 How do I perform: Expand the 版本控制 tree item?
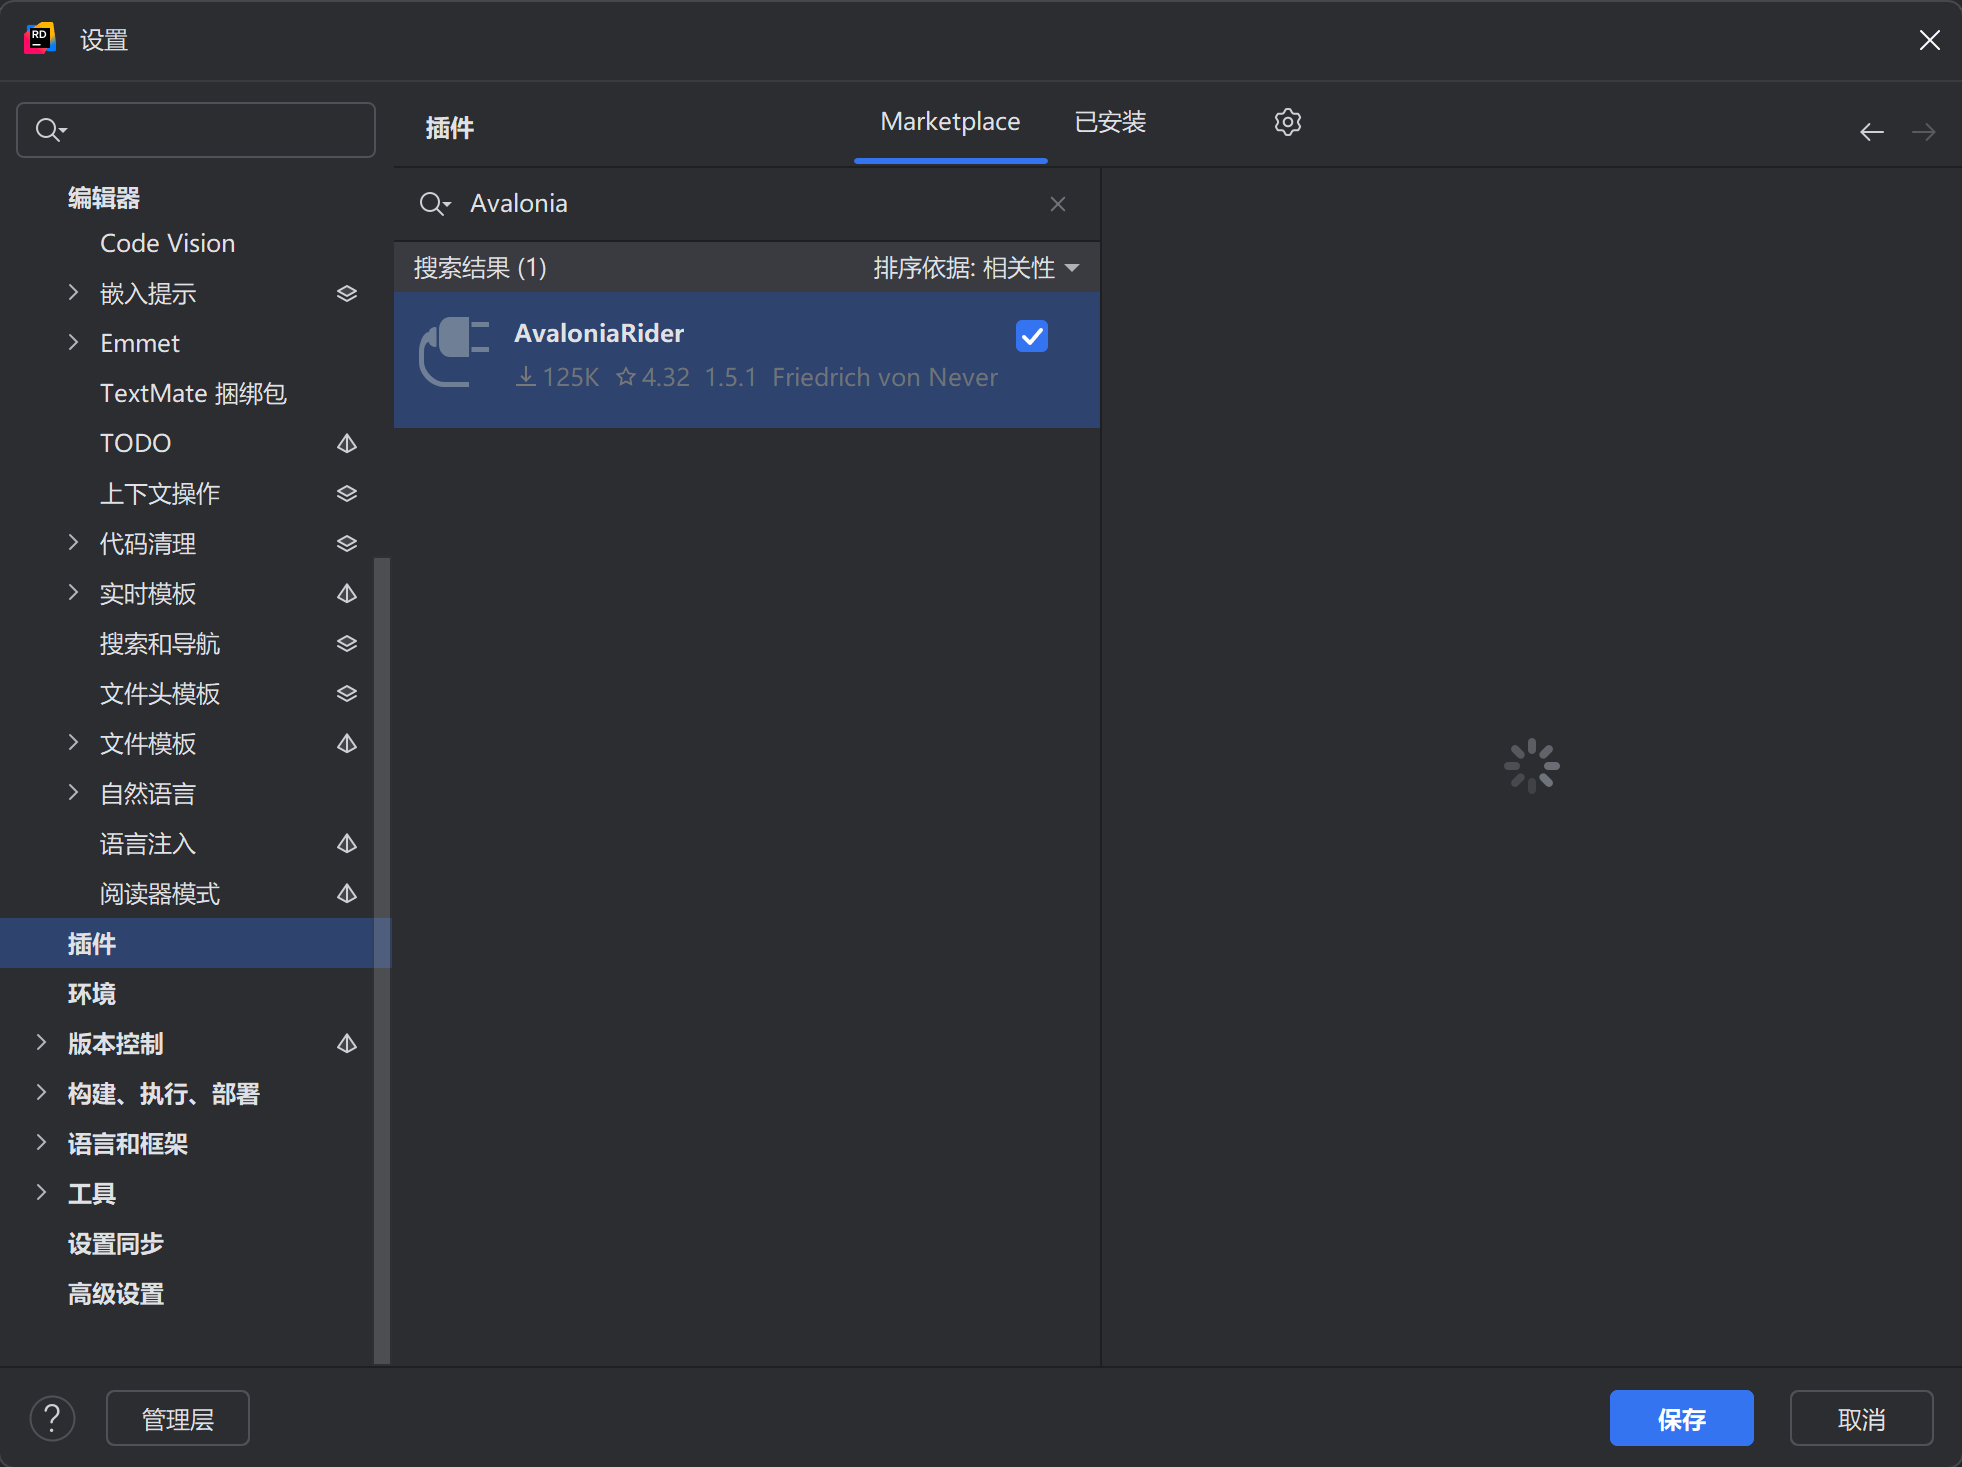tap(43, 1043)
